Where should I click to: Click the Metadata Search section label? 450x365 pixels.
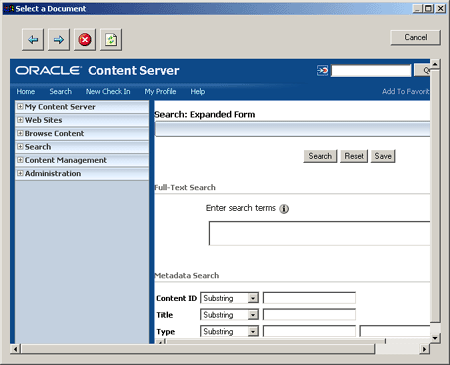pos(187,276)
